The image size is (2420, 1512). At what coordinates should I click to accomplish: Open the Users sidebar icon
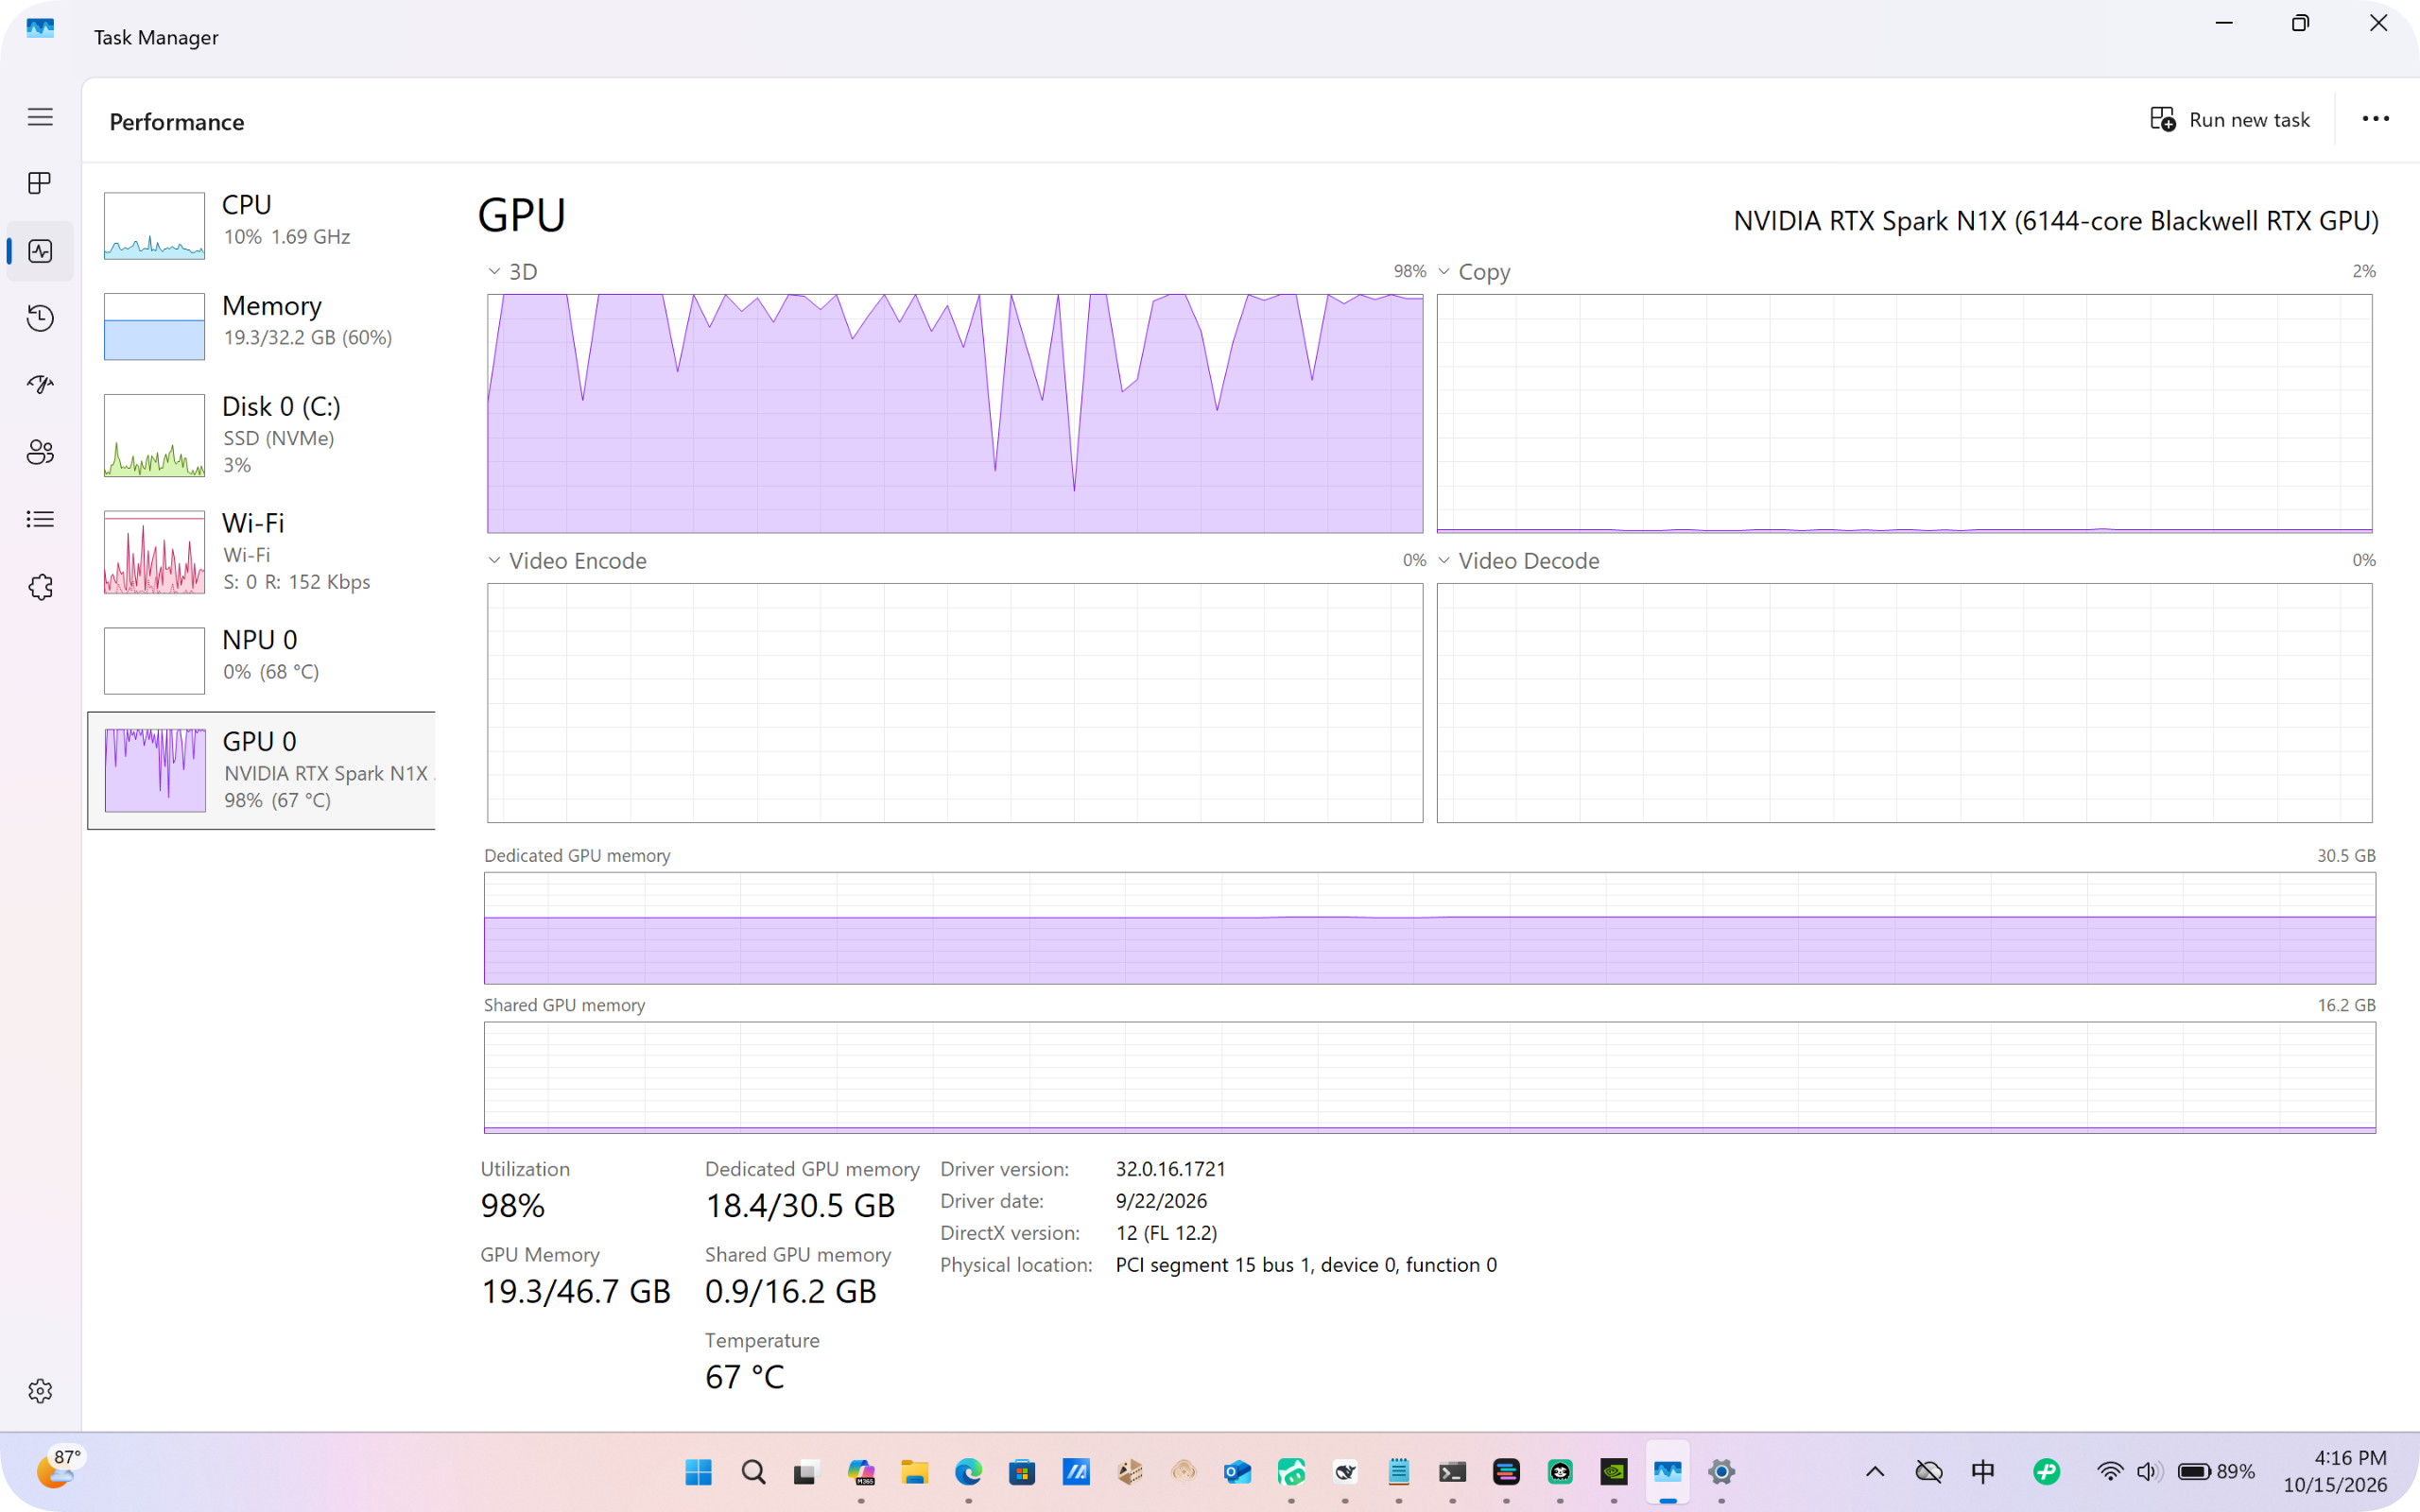[40, 452]
